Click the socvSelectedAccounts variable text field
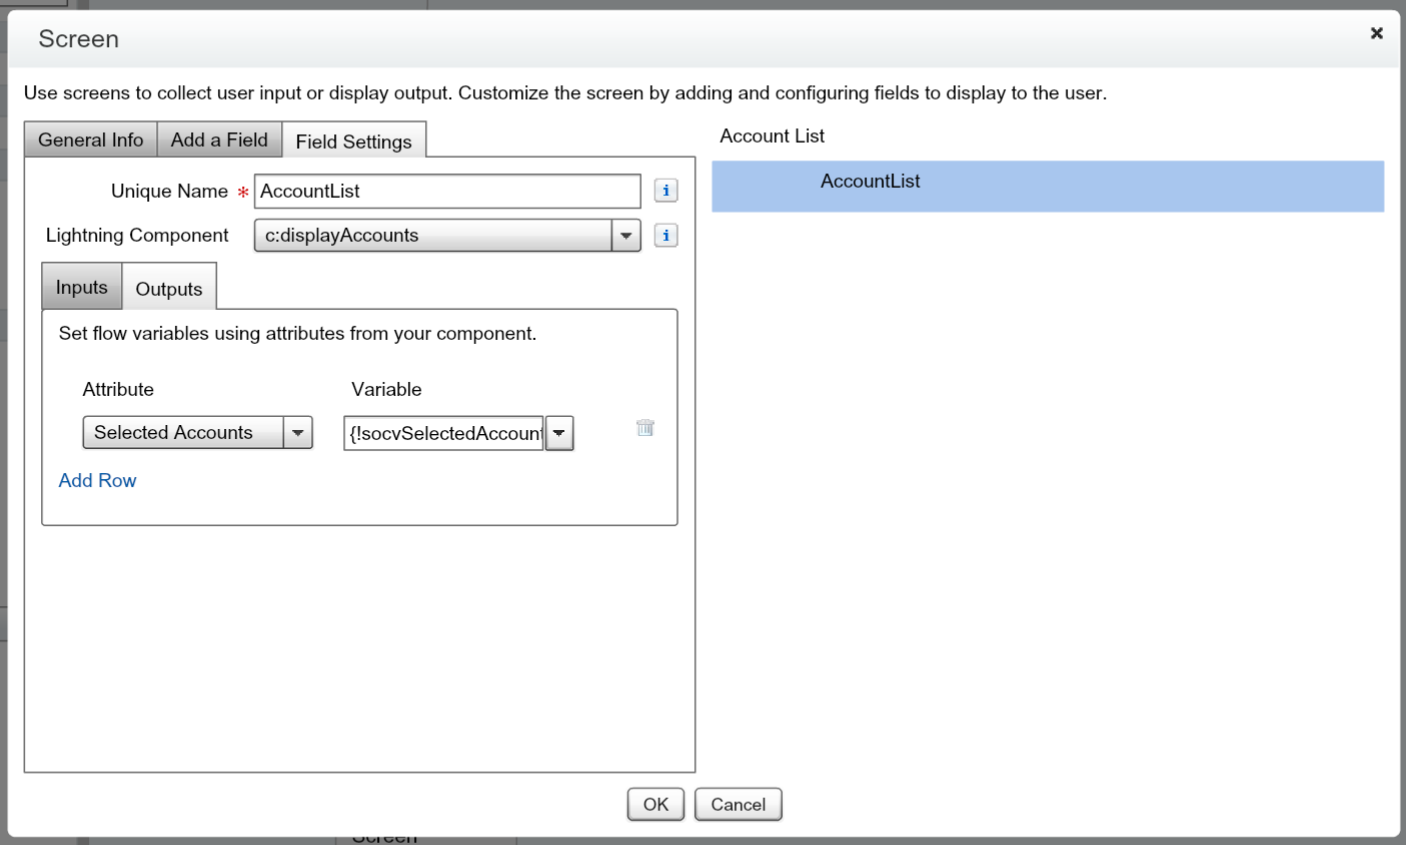This screenshot has height=845, width=1406. tap(443, 433)
